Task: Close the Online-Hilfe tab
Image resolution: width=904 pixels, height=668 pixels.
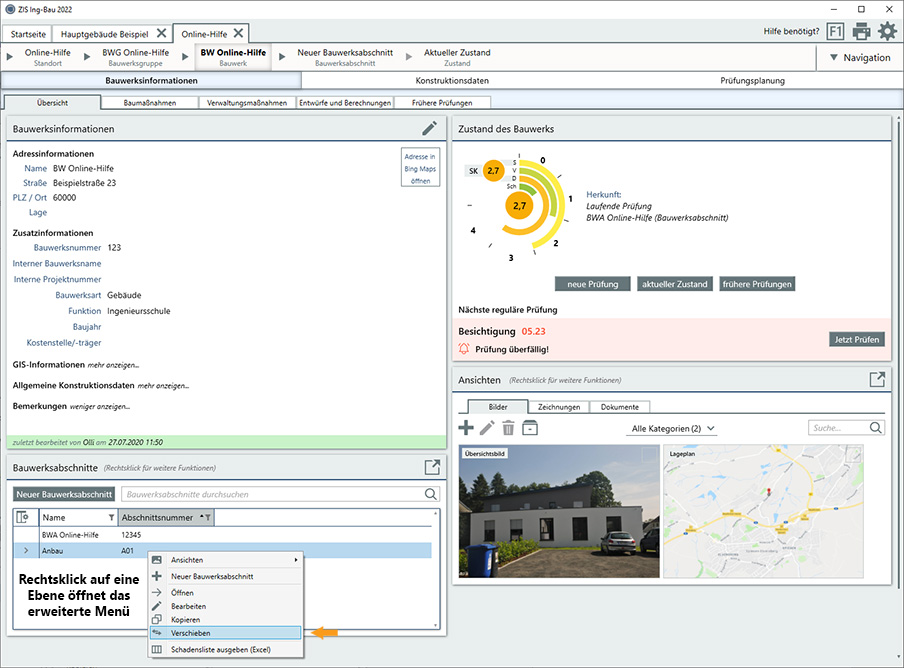Action: point(238,33)
